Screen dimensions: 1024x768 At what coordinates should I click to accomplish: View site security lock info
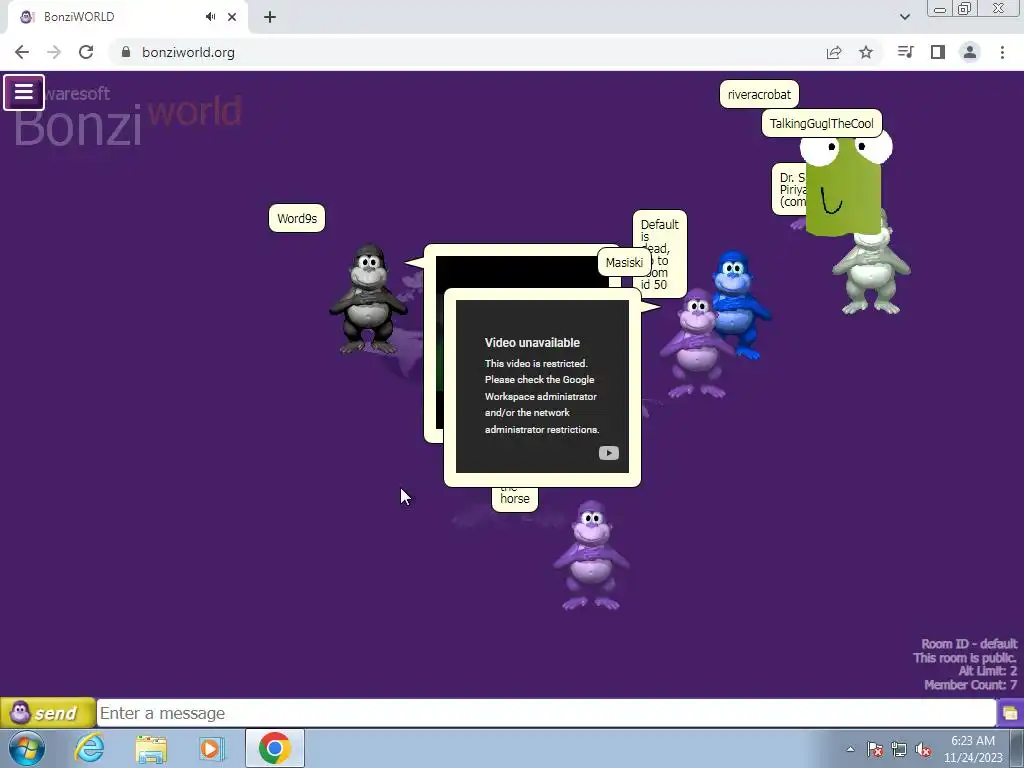126,52
